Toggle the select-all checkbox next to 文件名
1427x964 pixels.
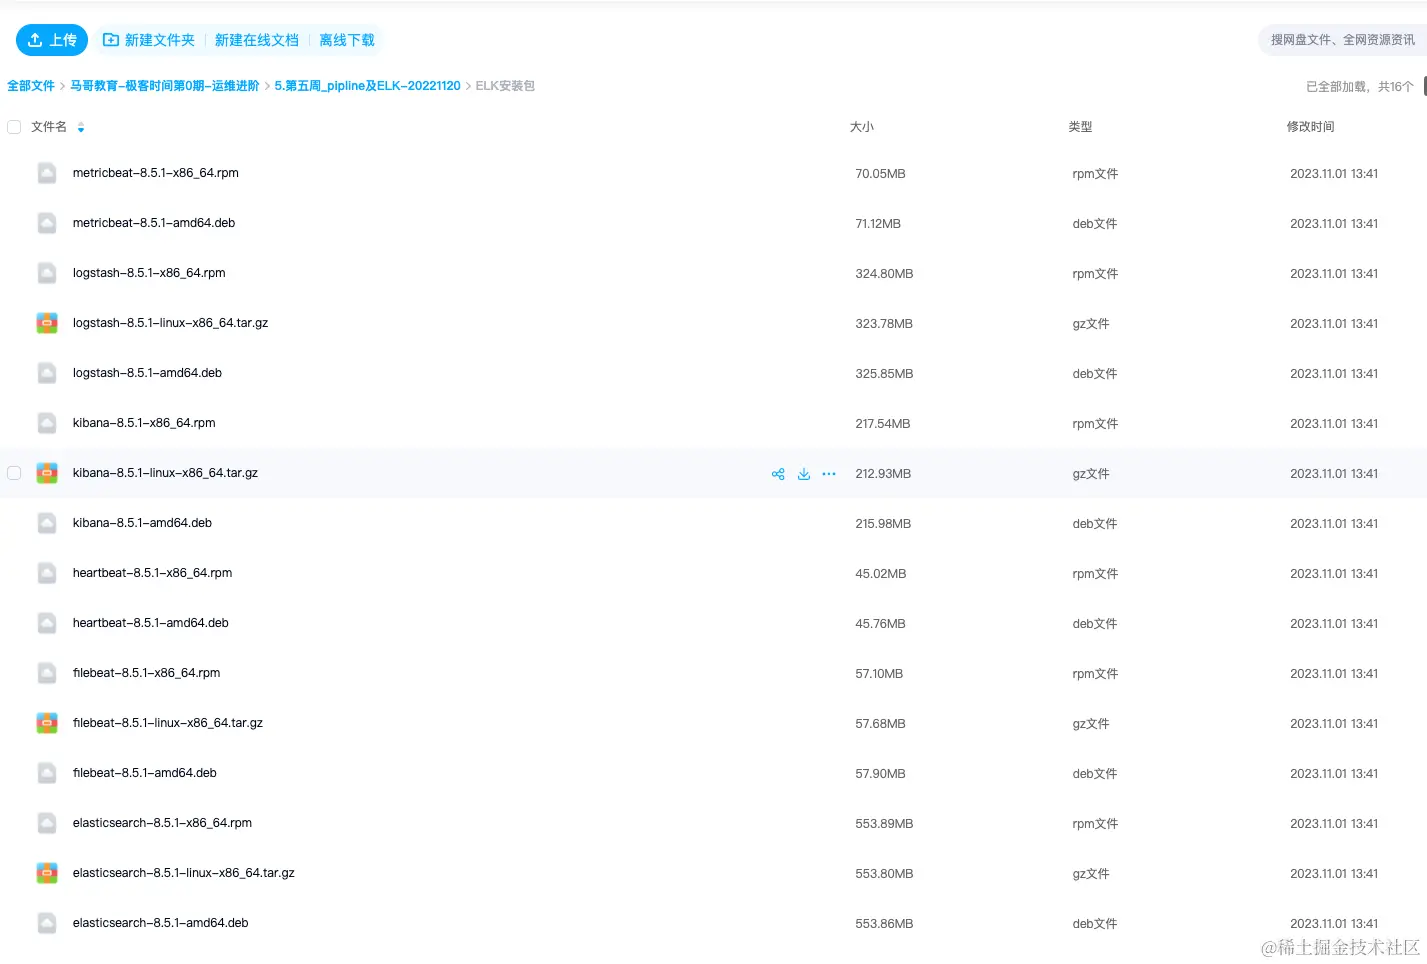pyautogui.click(x=14, y=127)
